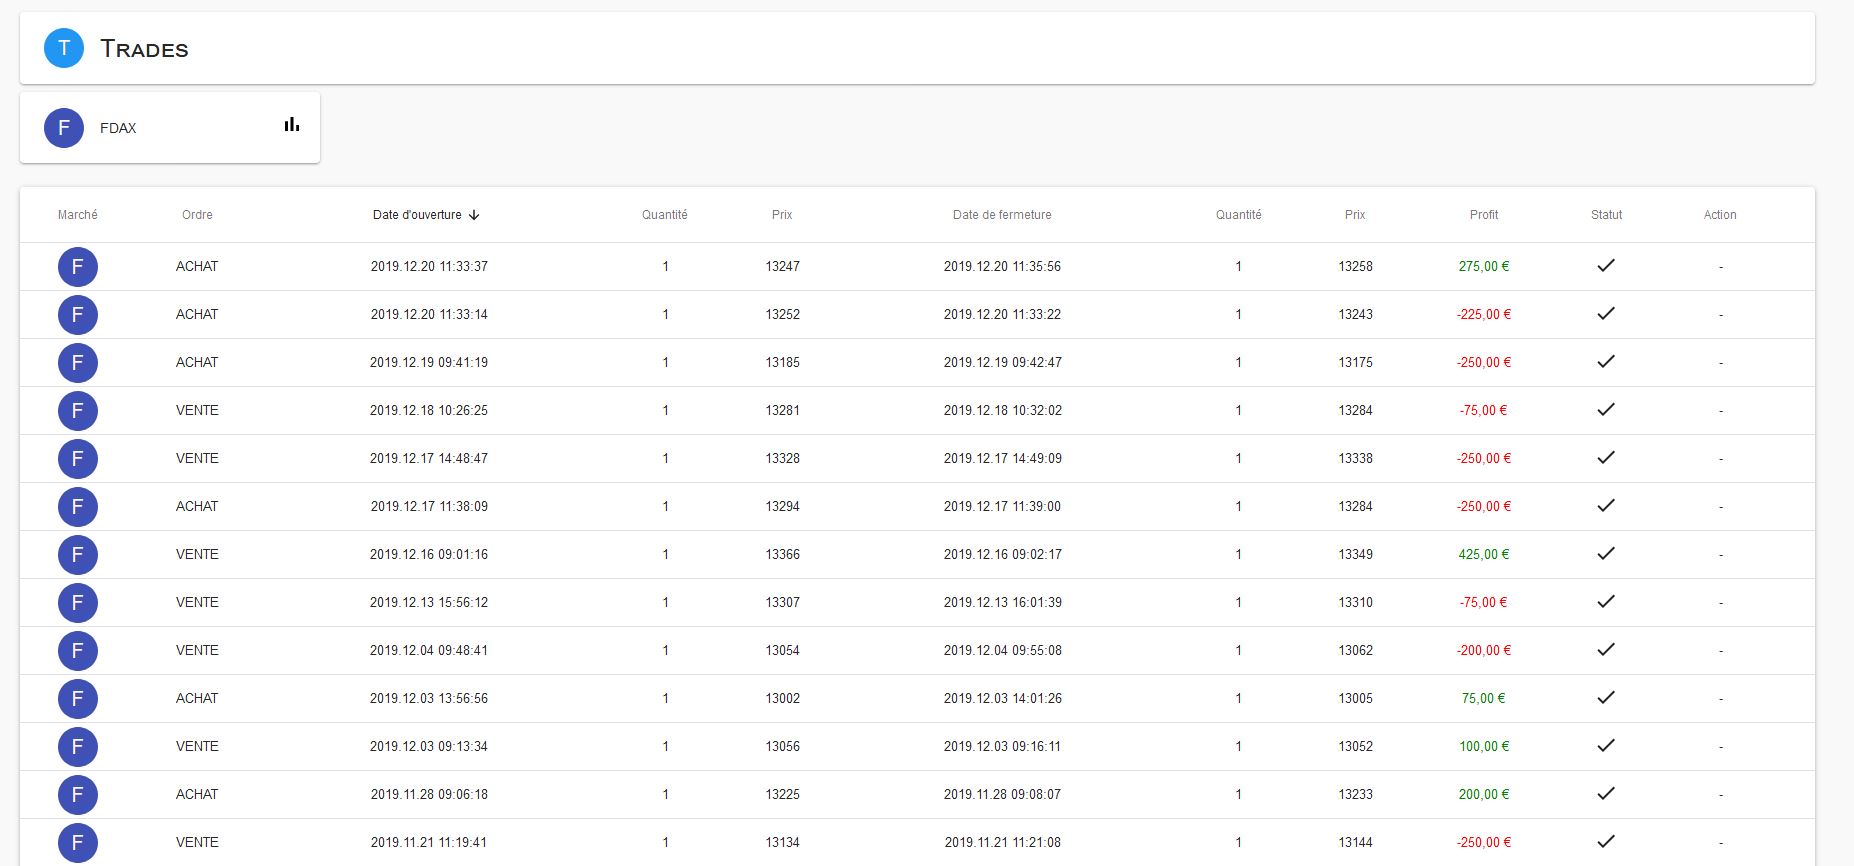Click the Statut column header
This screenshot has width=1854, height=866.
click(x=1606, y=215)
